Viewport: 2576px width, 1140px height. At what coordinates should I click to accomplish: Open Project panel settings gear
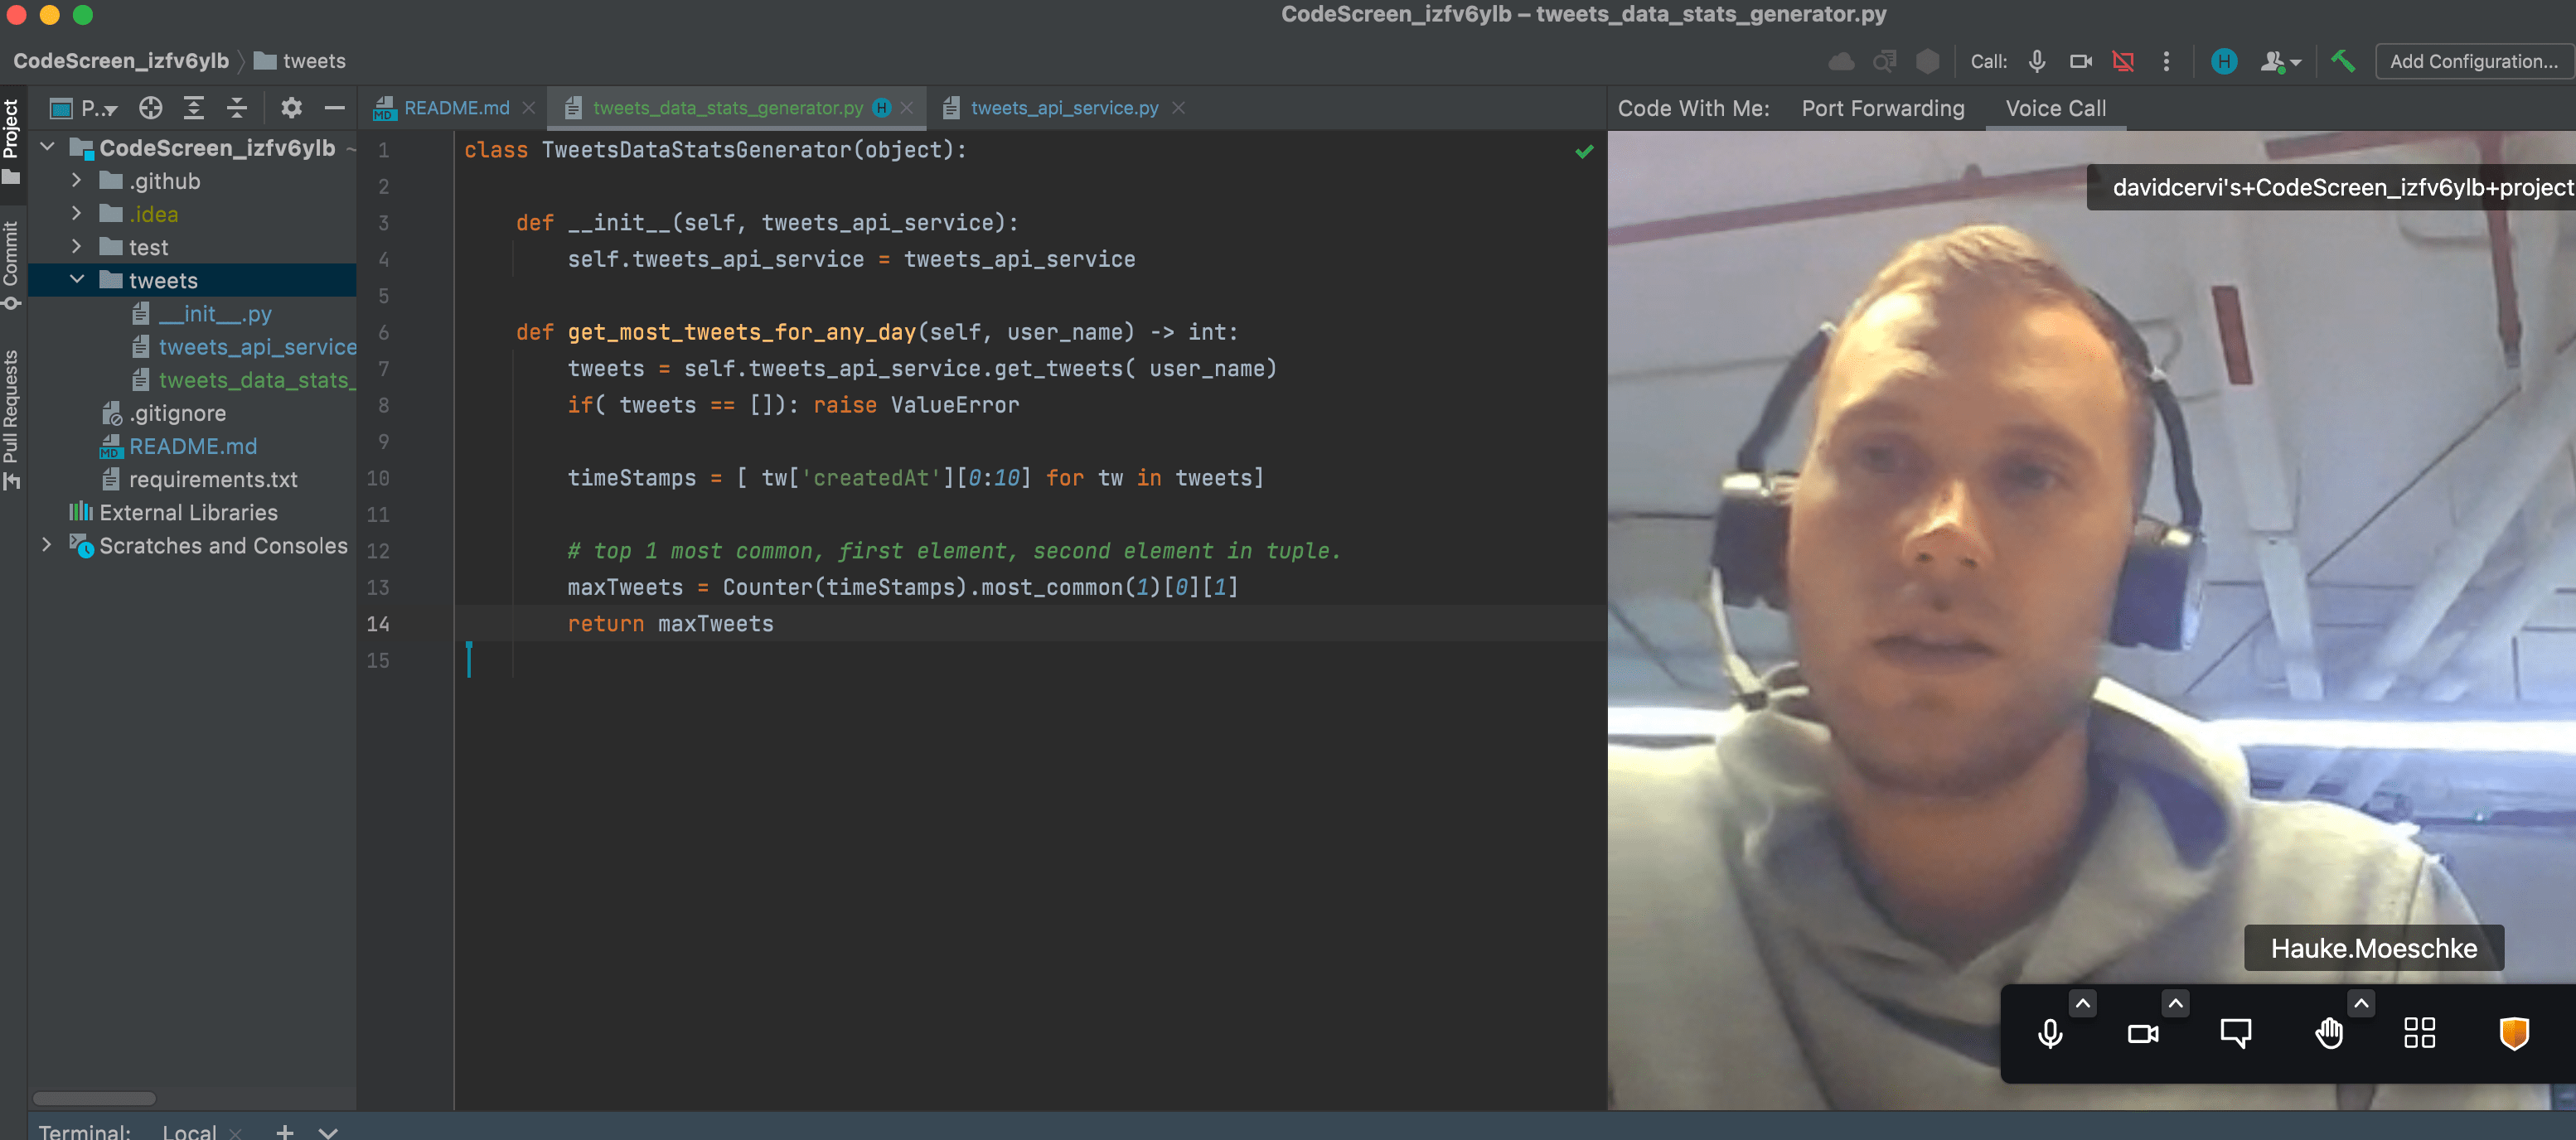tap(291, 108)
